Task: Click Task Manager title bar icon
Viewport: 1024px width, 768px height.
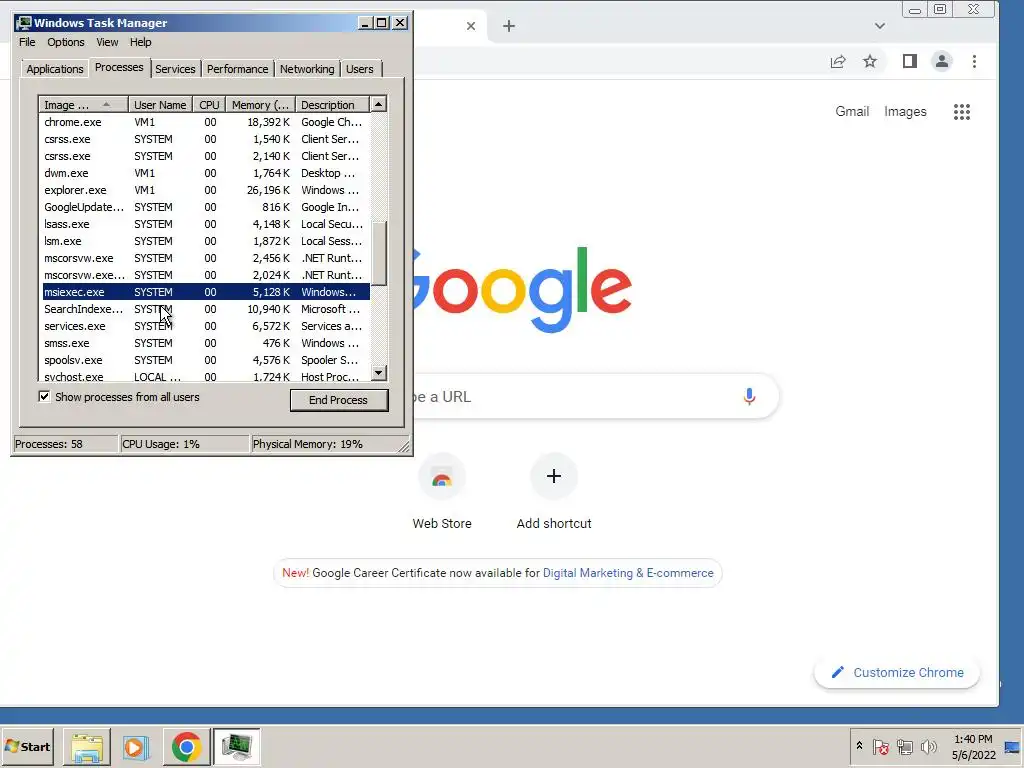Action: (x=24, y=23)
